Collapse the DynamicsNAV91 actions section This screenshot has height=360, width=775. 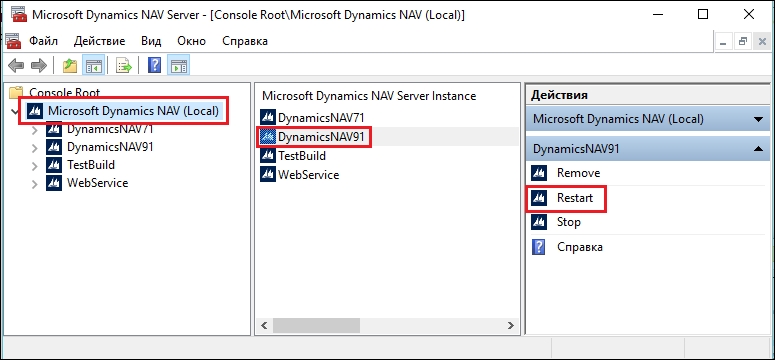(x=758, y=149)
